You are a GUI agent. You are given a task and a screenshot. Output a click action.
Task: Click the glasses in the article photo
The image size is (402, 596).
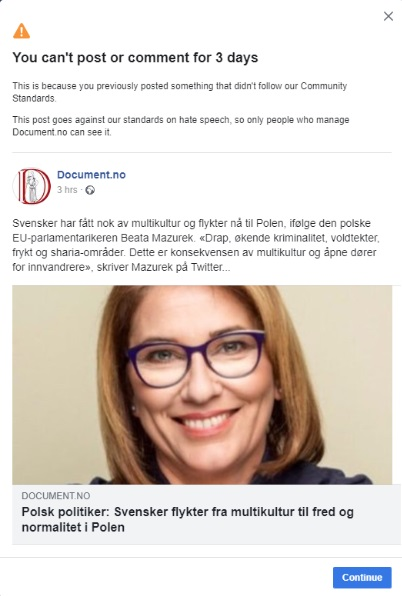[196, 359]
